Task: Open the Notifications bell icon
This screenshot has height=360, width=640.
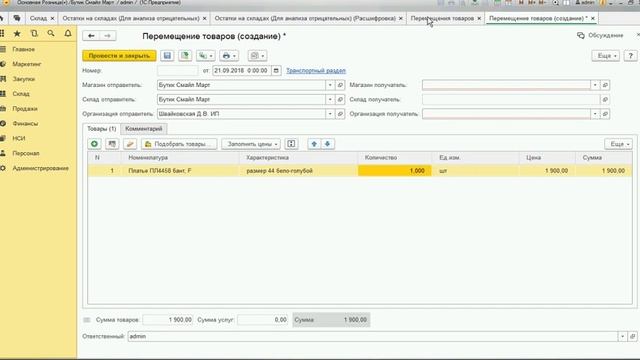Action: coord(68,33)
